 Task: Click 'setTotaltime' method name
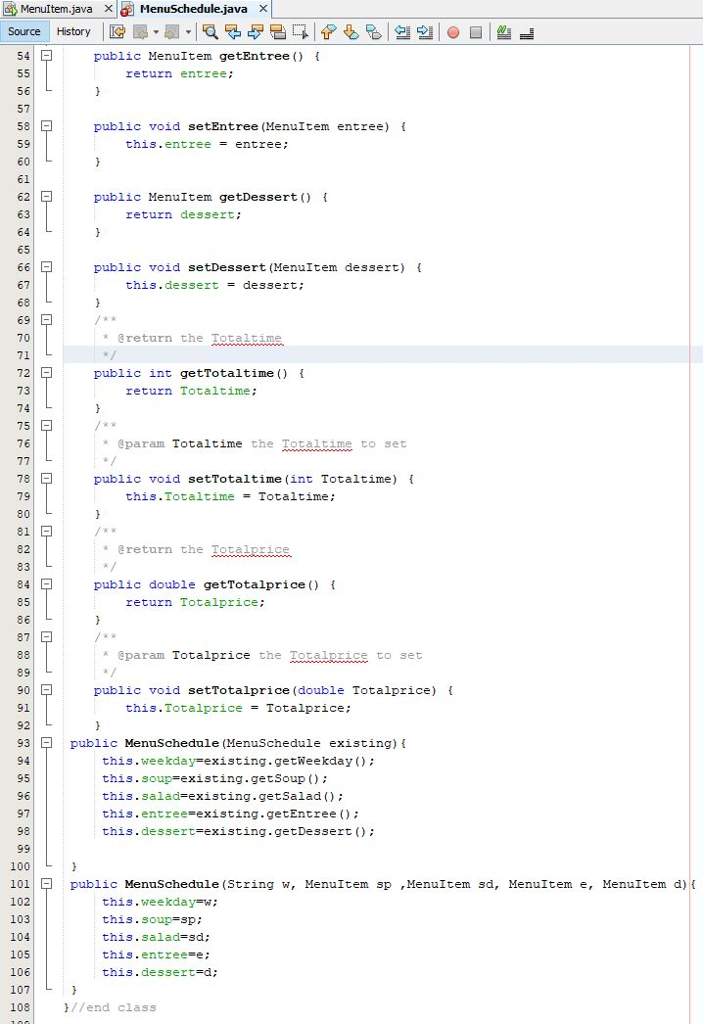point(235,479)
